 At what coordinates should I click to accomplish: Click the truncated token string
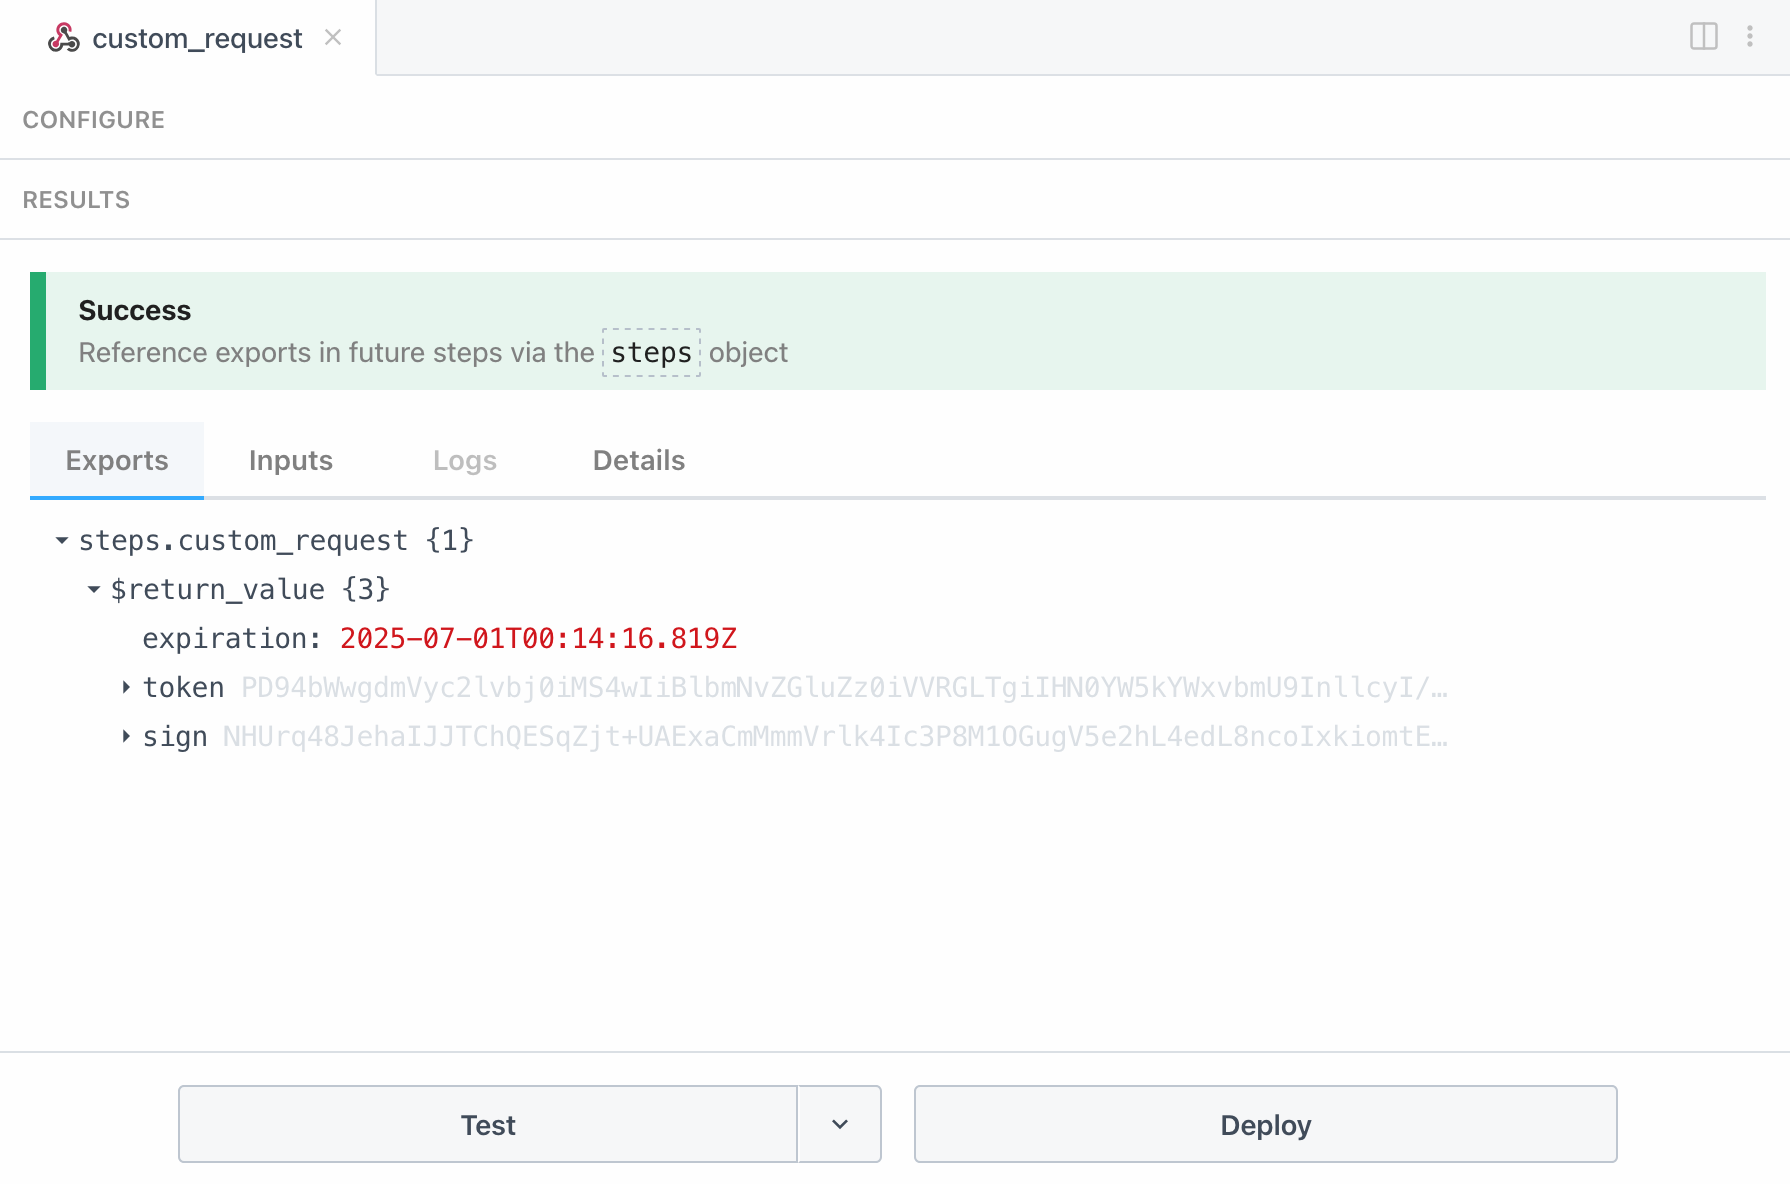[843, 687]
